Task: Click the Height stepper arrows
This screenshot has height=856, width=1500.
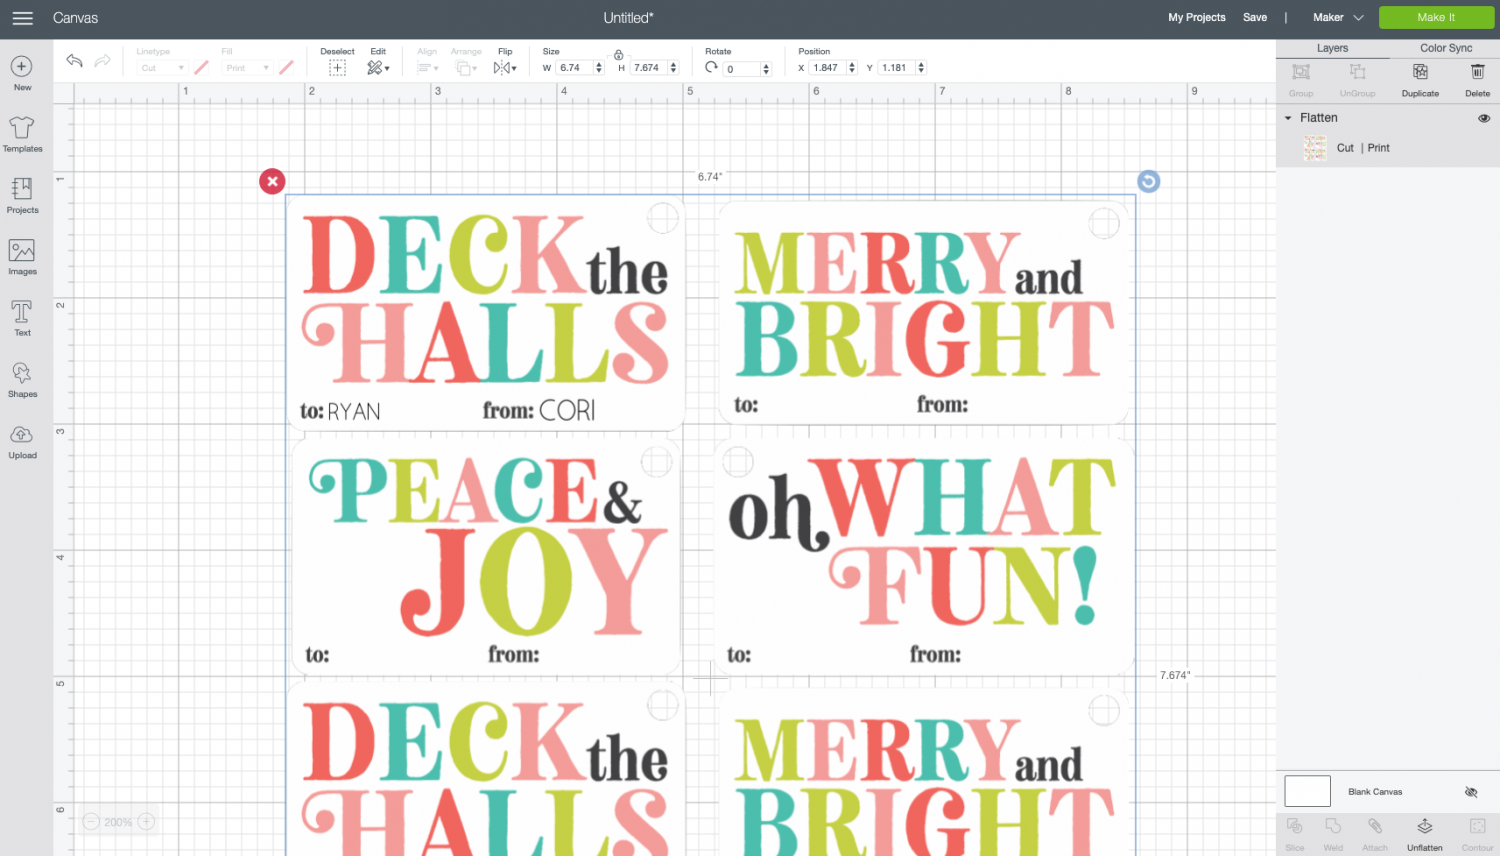Action: click(673, 68)
